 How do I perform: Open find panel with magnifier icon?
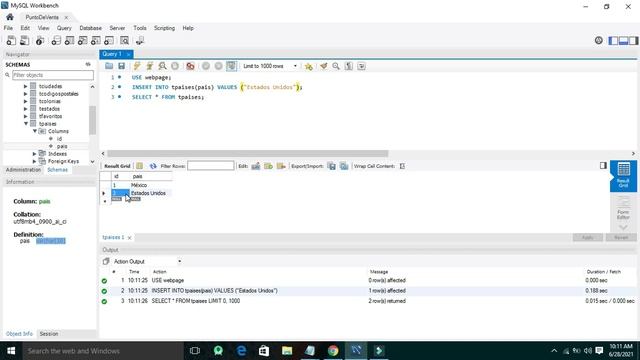click(x=336, y=66)
